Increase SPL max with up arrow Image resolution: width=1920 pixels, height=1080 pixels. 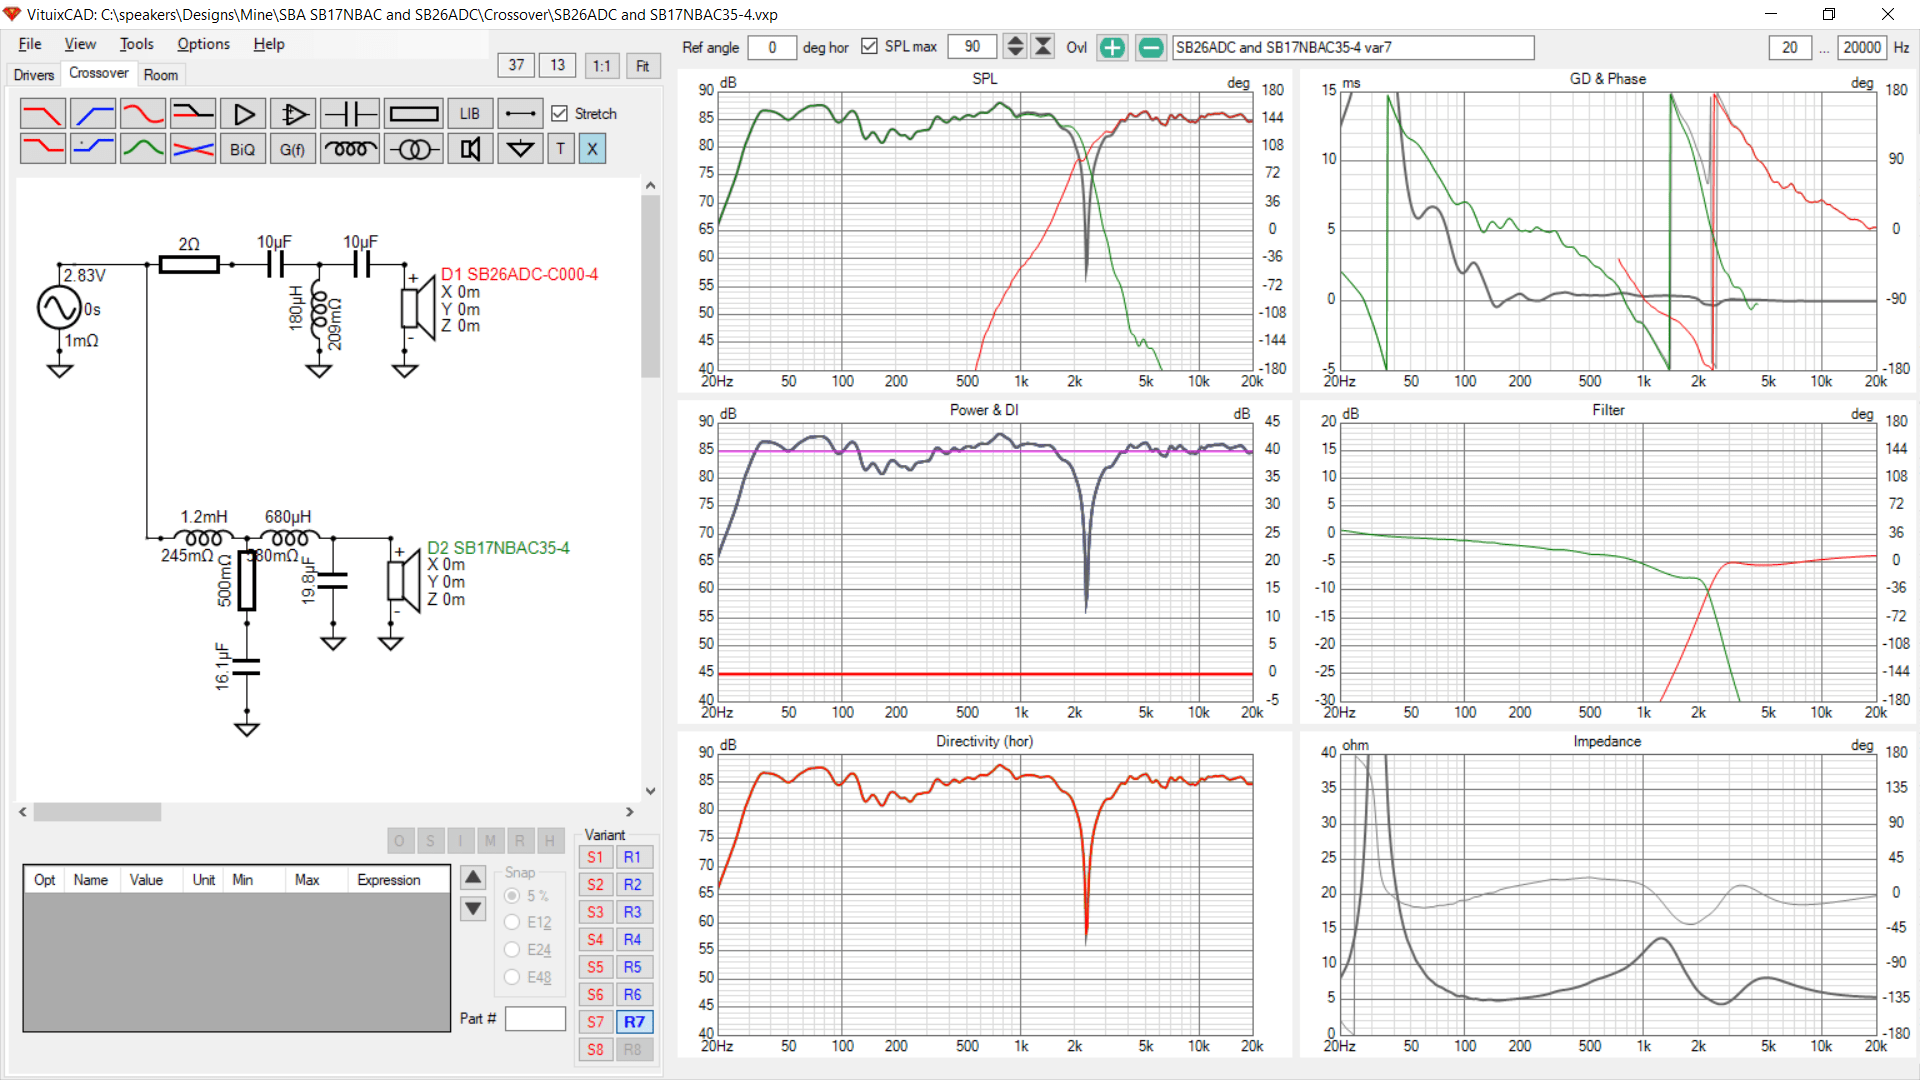(x=1015, y=41)
